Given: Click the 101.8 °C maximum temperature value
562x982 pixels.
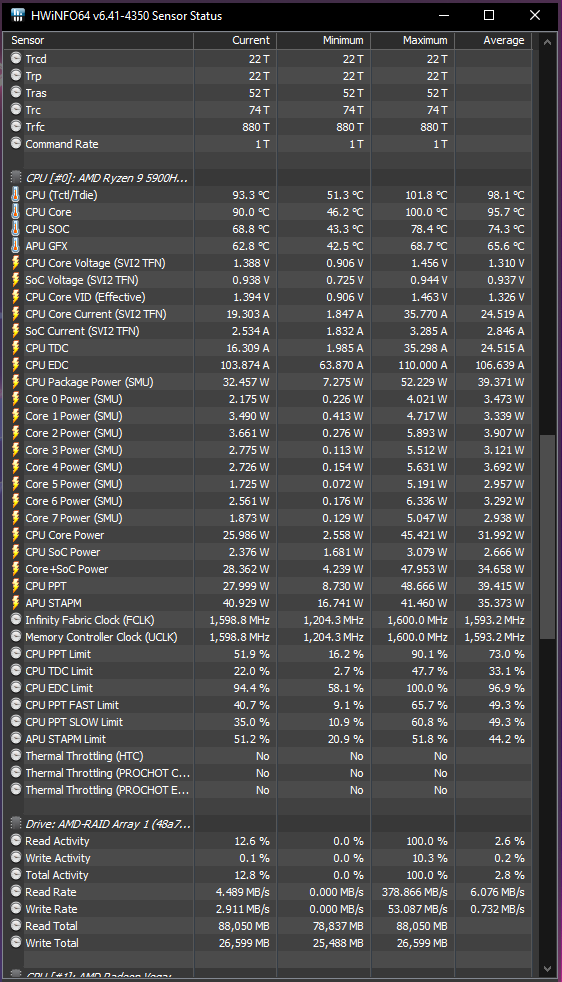Looking at the screenshot, I should point(426,195).
